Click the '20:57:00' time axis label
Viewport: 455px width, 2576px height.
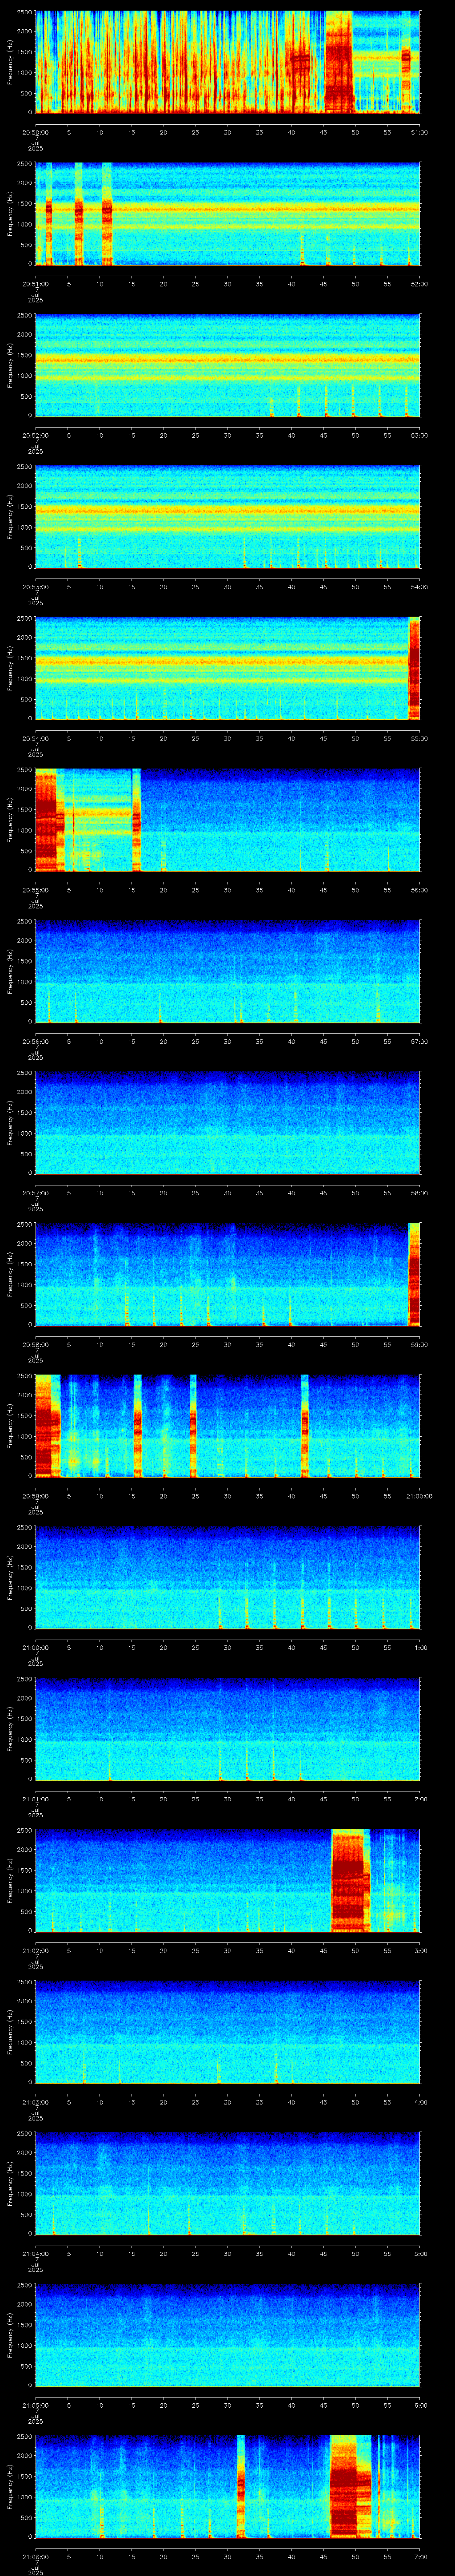[x=35, y=1192]
